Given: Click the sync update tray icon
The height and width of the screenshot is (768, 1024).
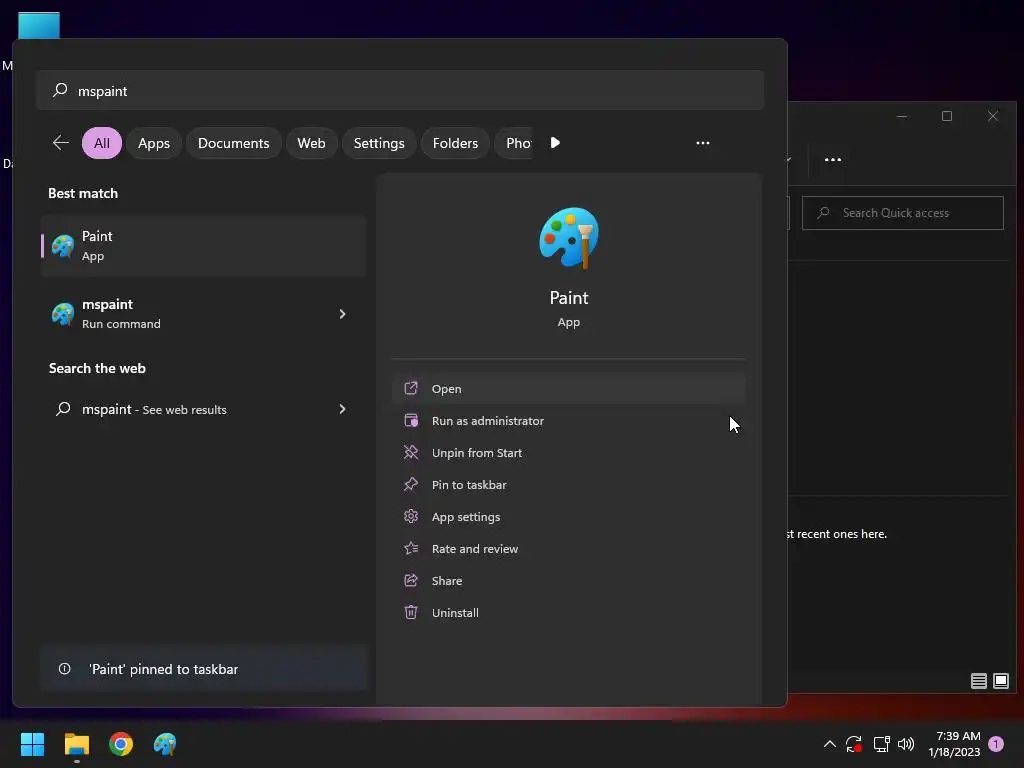Looking at the screenshot, I should [x=854, y=744].
